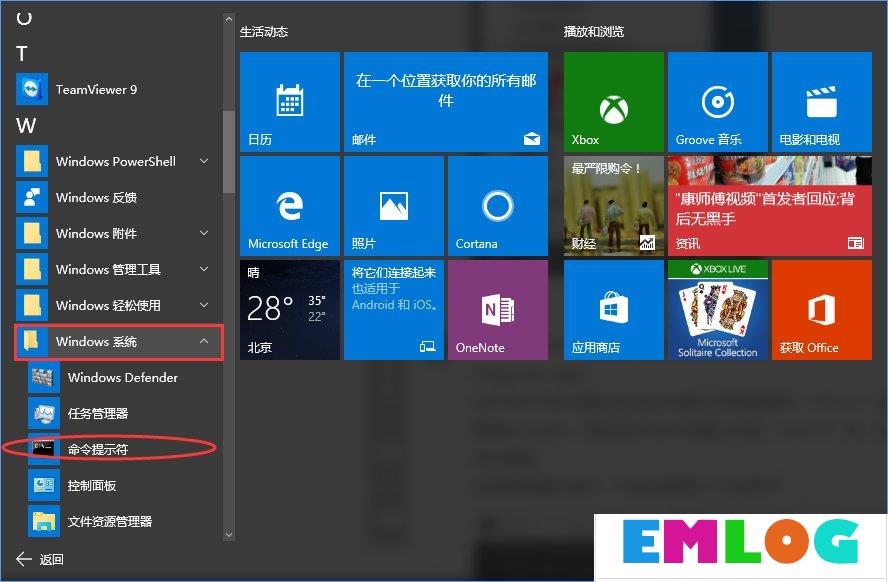This screenshot has width=888, height=582.
Task: Open the Cortana tile
Action: click(x=498, y=206)
